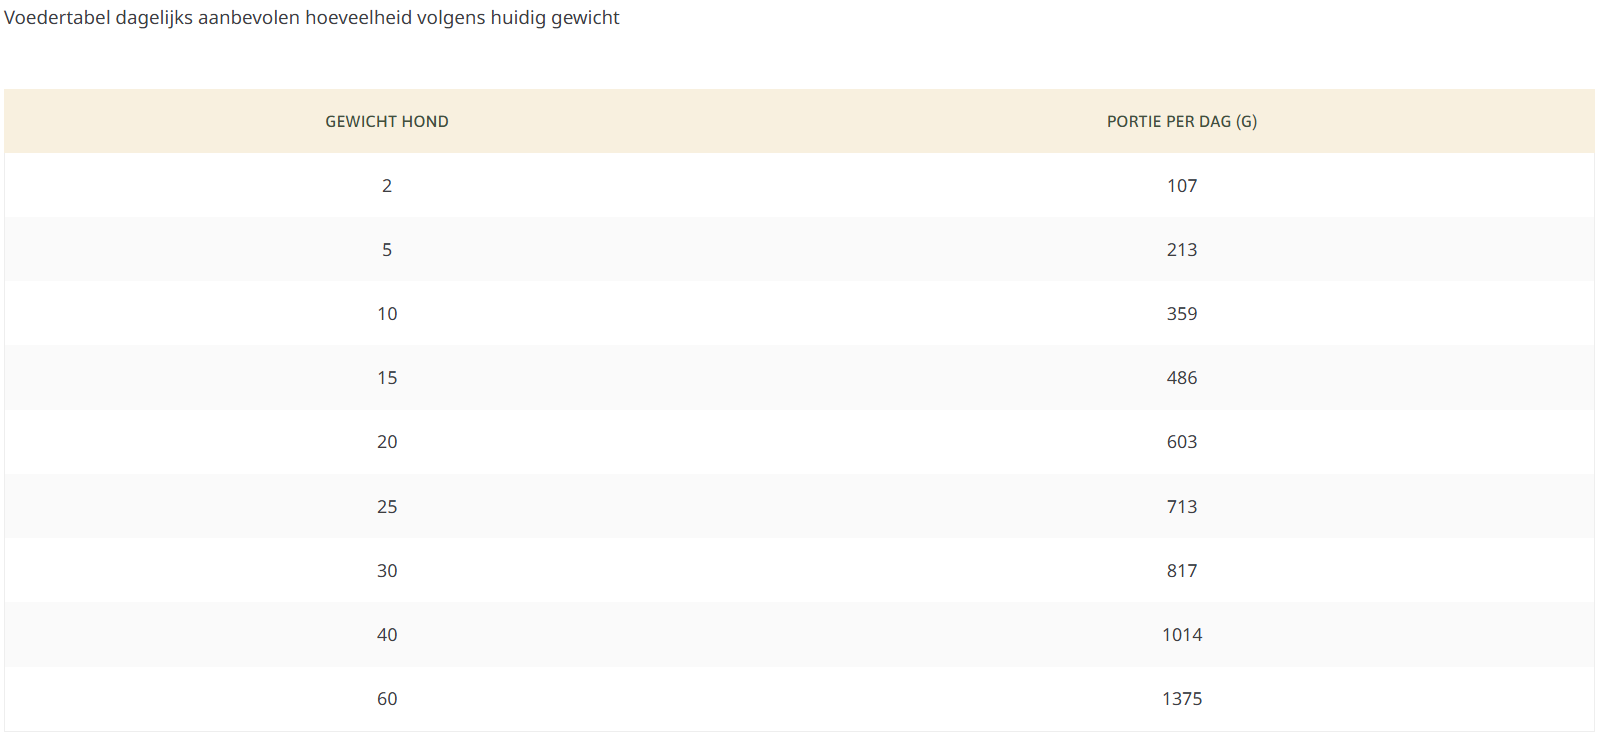1605x742 pixels.
Task: Click the weight cell showing 5
Action: 387,250
